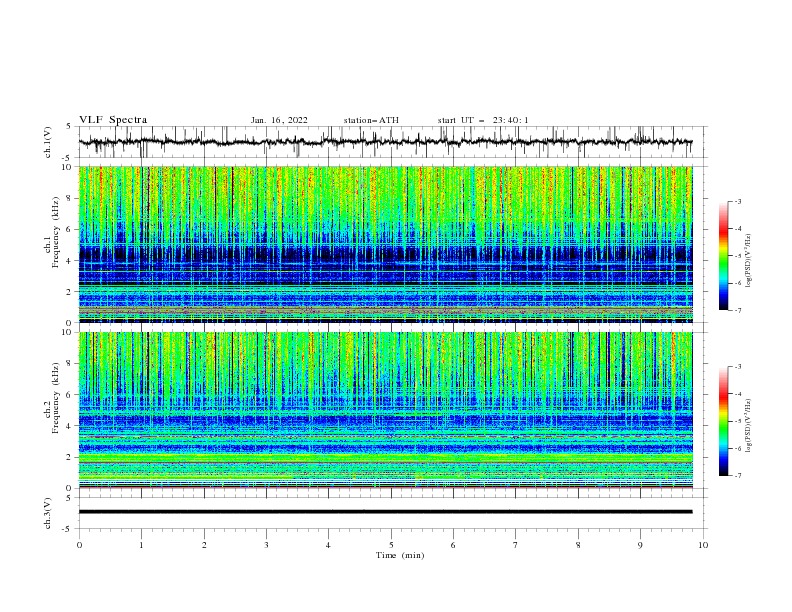Click time axis tick label "5"

391,545
